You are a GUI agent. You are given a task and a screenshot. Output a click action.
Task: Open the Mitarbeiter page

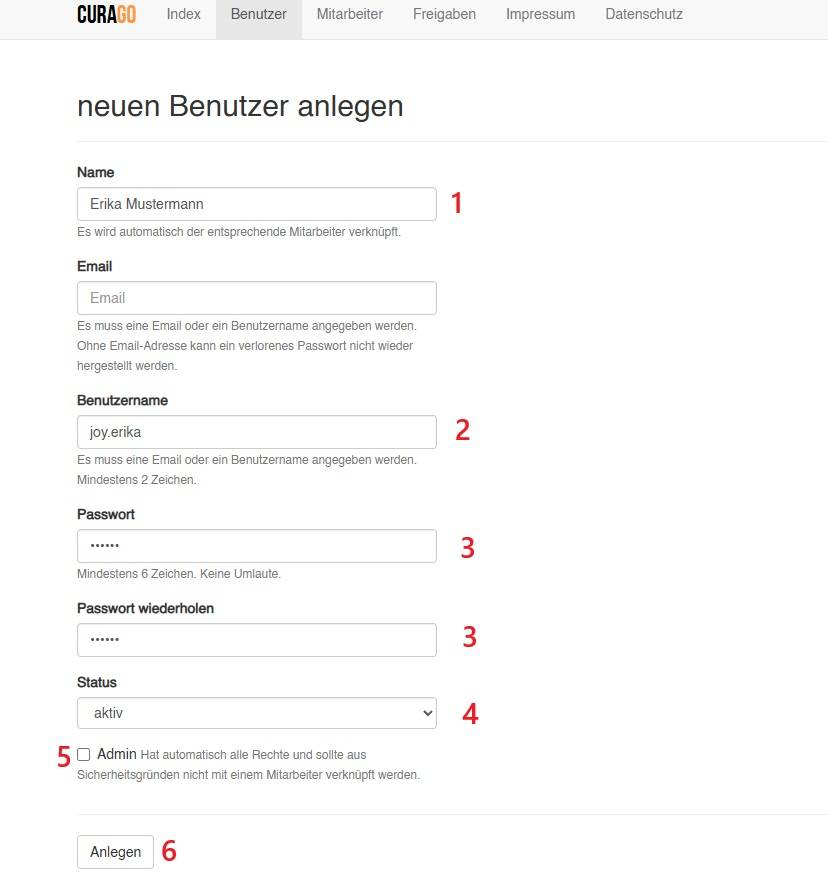349,15
